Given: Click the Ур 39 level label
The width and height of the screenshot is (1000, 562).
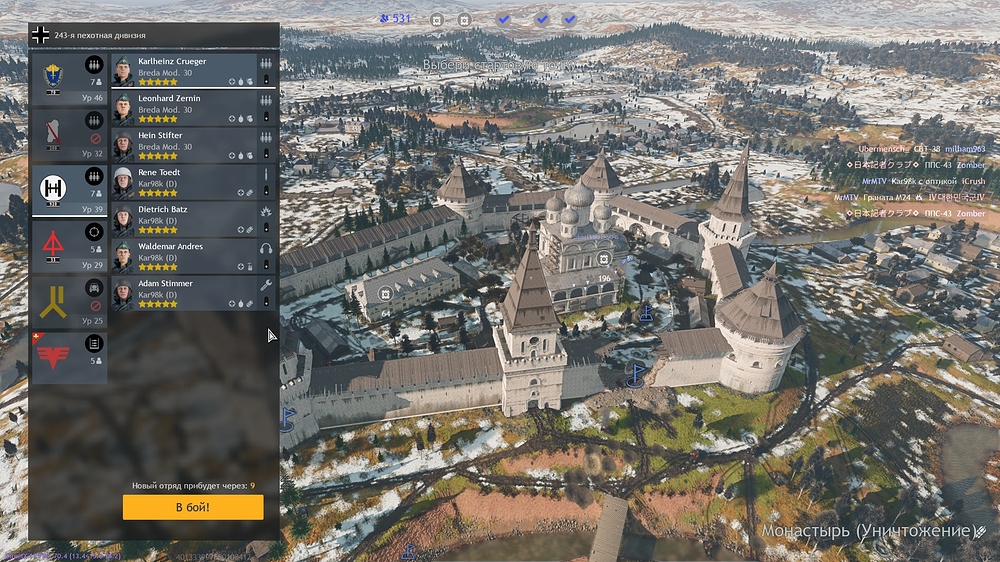Looking at the screenshot, I should (x=92, y=209).
